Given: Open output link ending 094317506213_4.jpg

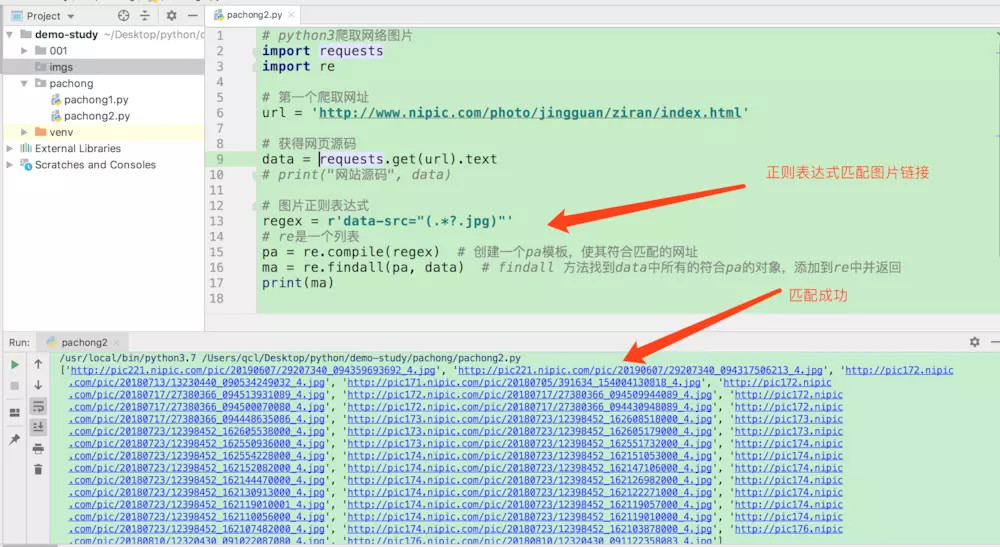Looking at the screenshot, I should coord(640,370).
